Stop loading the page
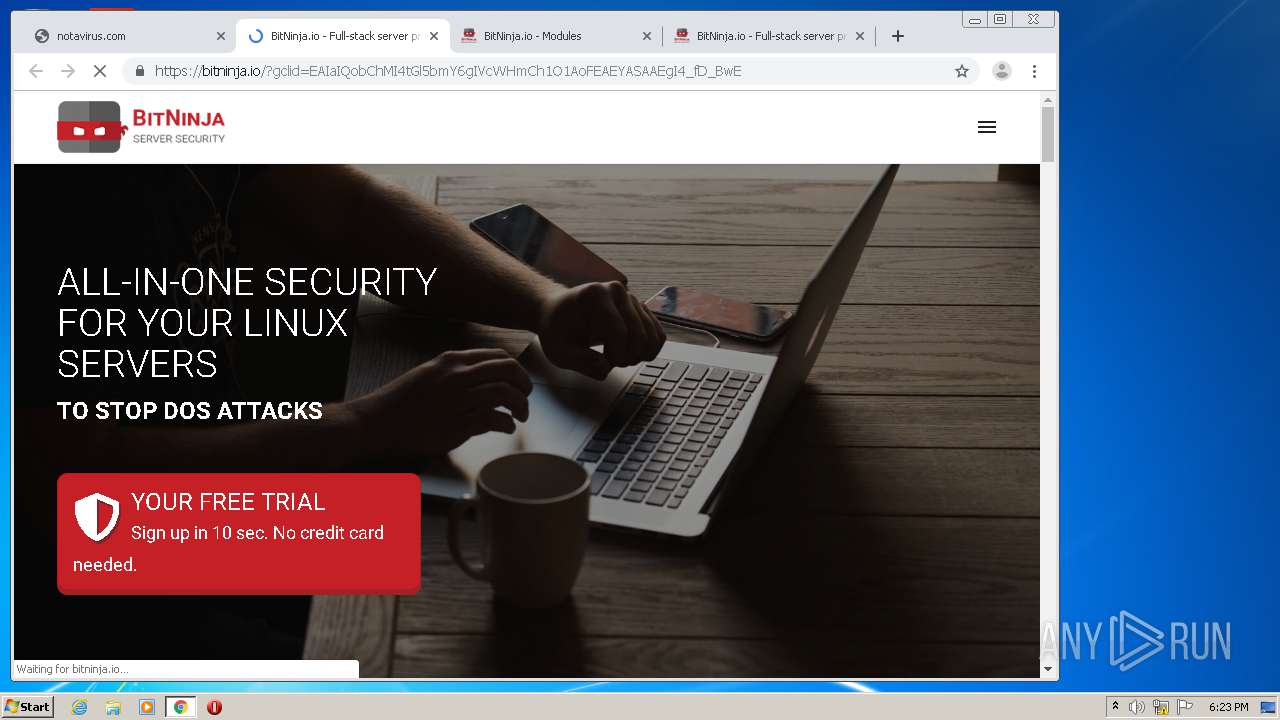Screen dimensions: 1280x720 [99, 71]
